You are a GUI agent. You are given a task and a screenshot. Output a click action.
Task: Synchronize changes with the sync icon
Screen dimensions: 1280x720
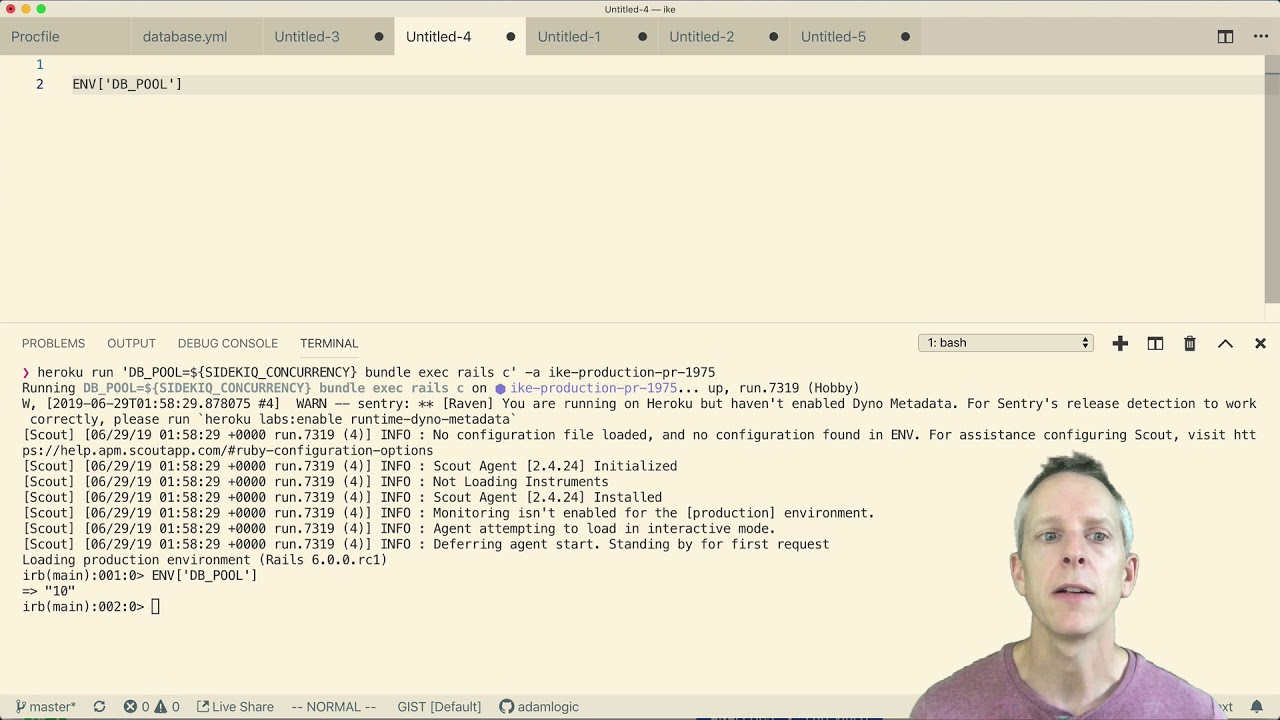pos(99,707)
